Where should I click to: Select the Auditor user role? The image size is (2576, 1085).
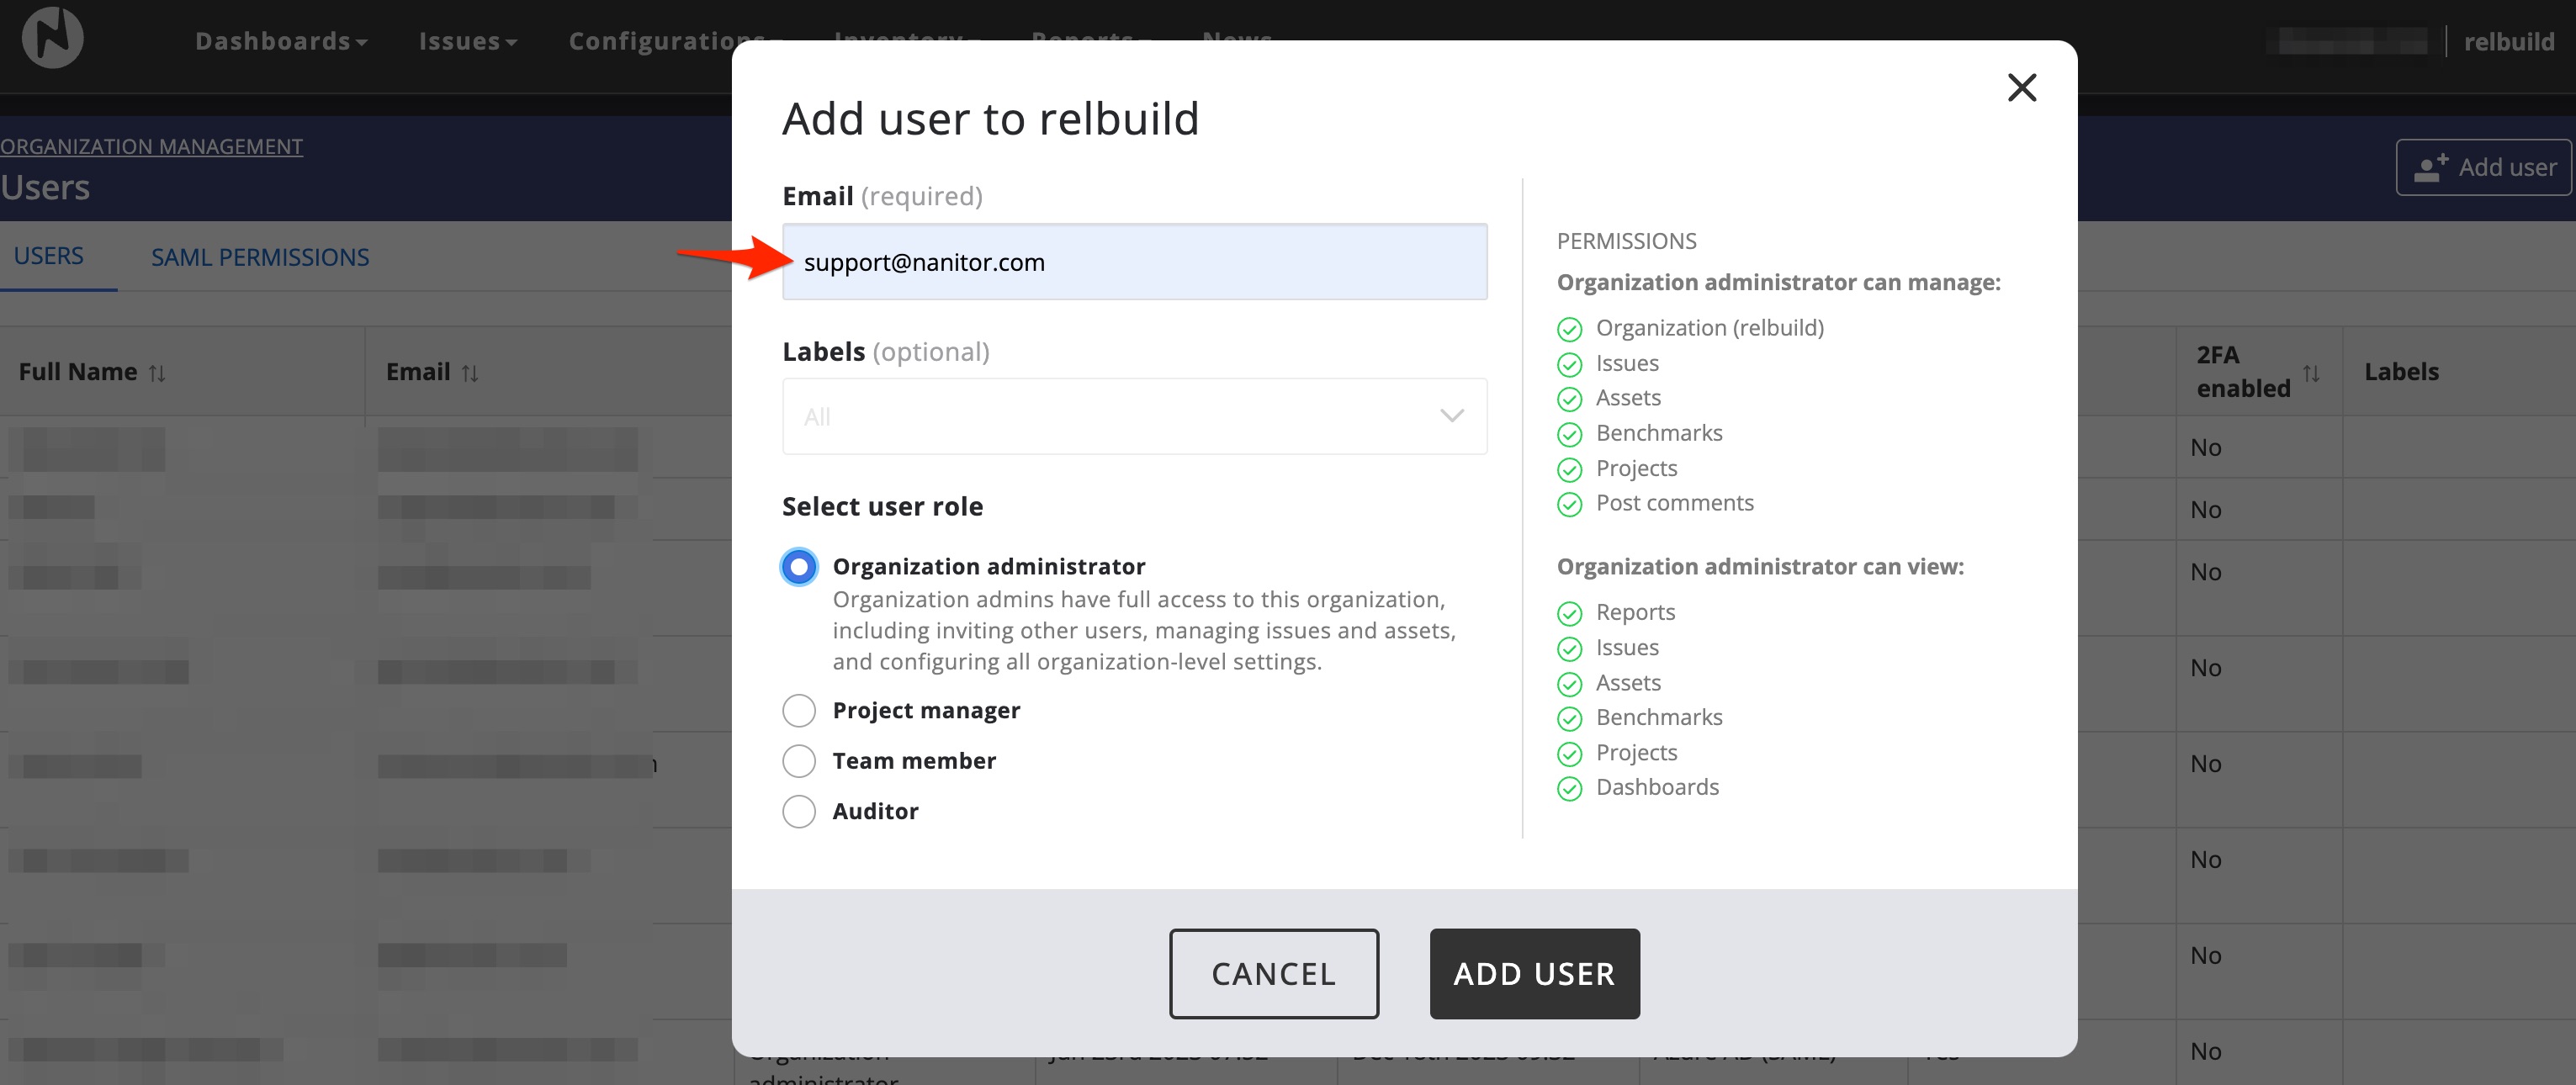click(798, 811)
